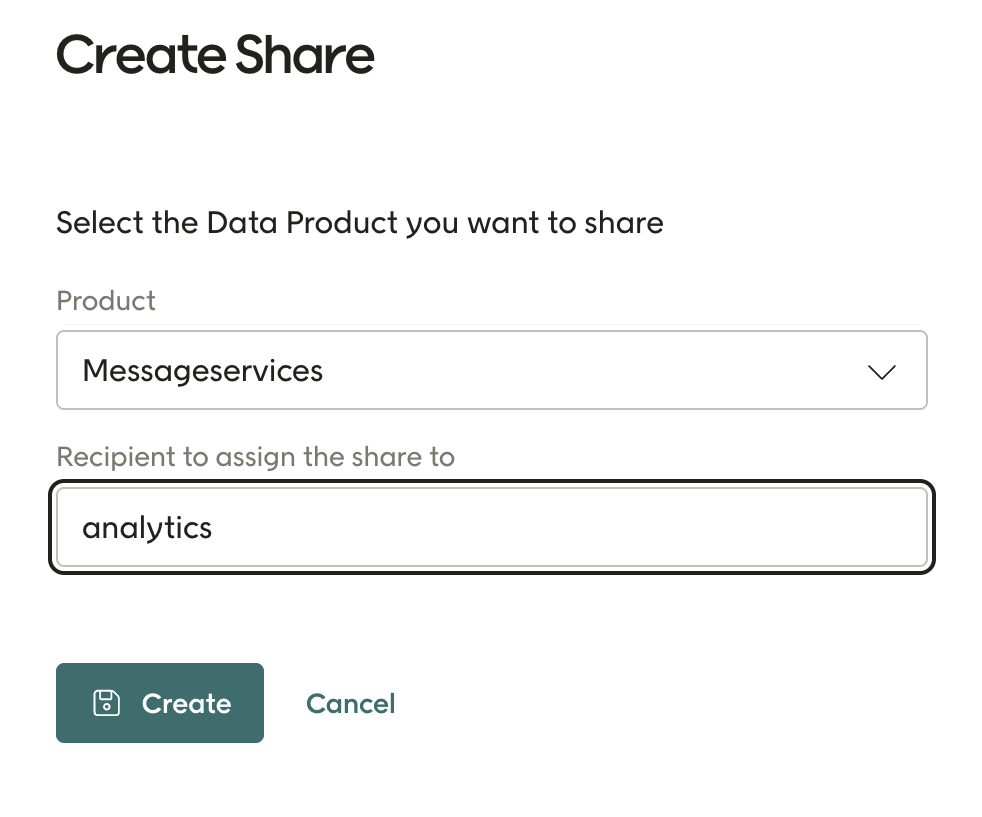Click the save icon in Create button

click(x=106, y=703)
